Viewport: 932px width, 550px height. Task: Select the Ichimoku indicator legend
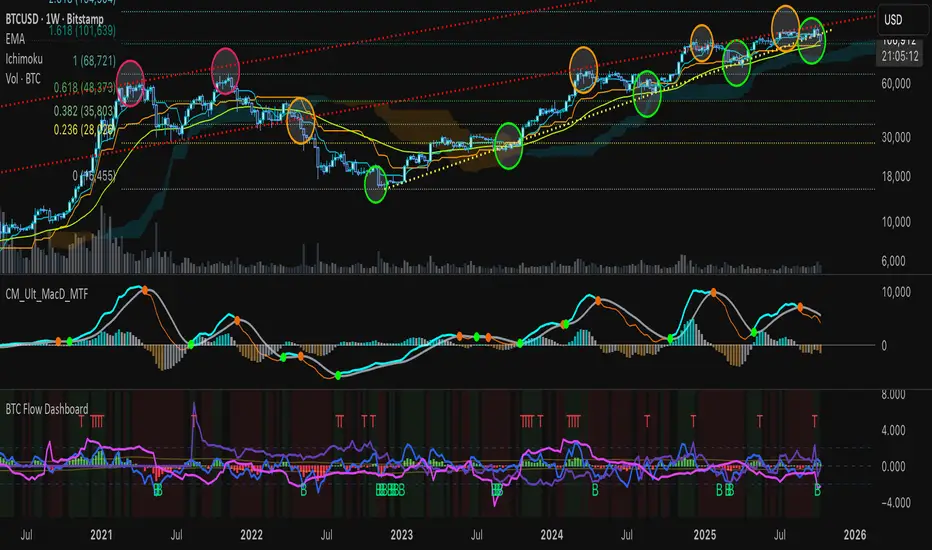click(x=24, y=59)
